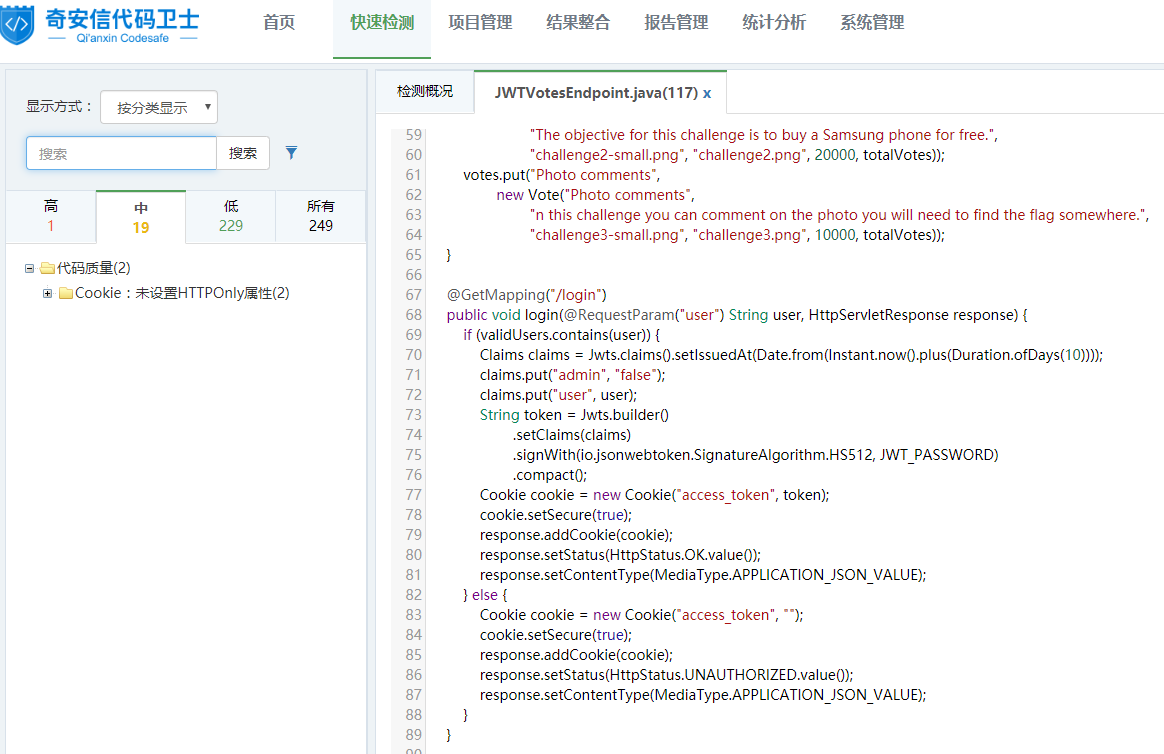Open the 所有 defects tab
The width and height of the screenshot is (1164, 754).
pos(321,216)
